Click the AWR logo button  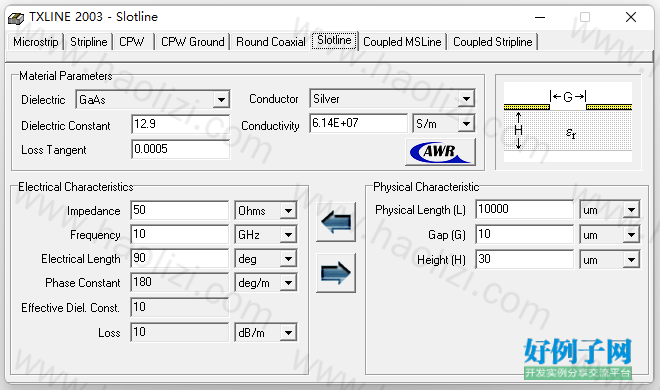click(440, 151)
